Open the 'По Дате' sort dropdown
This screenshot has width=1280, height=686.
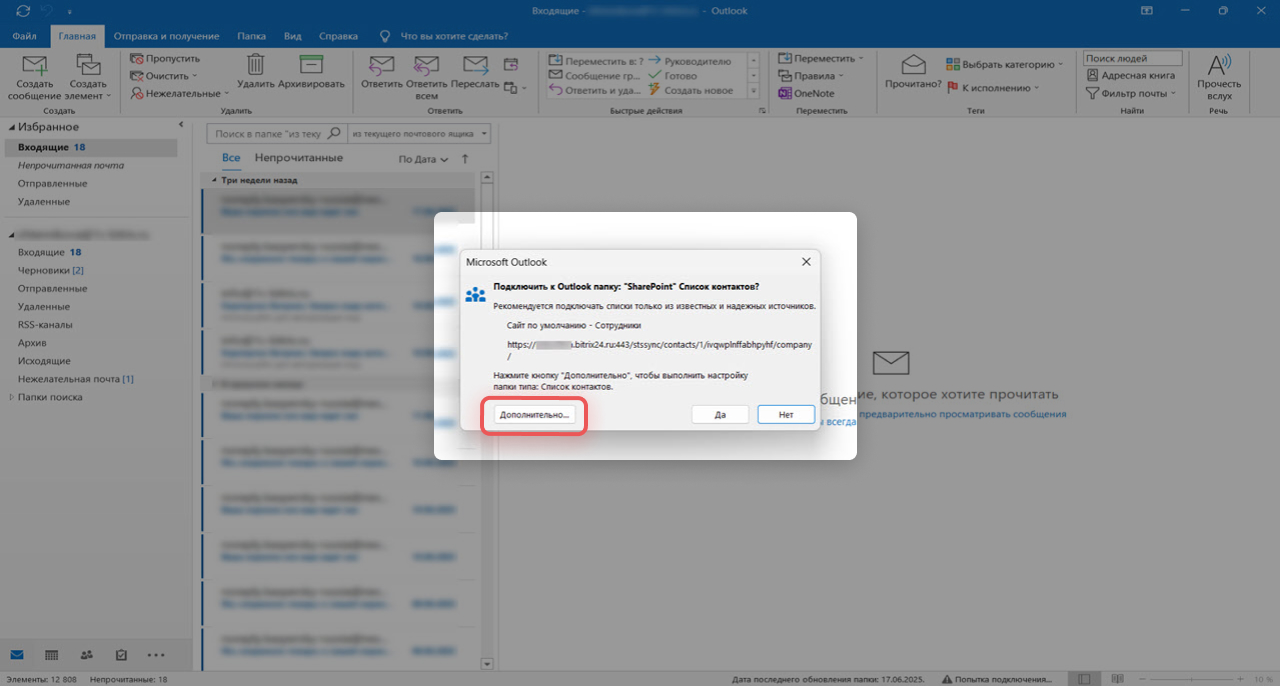coord(423,159)
